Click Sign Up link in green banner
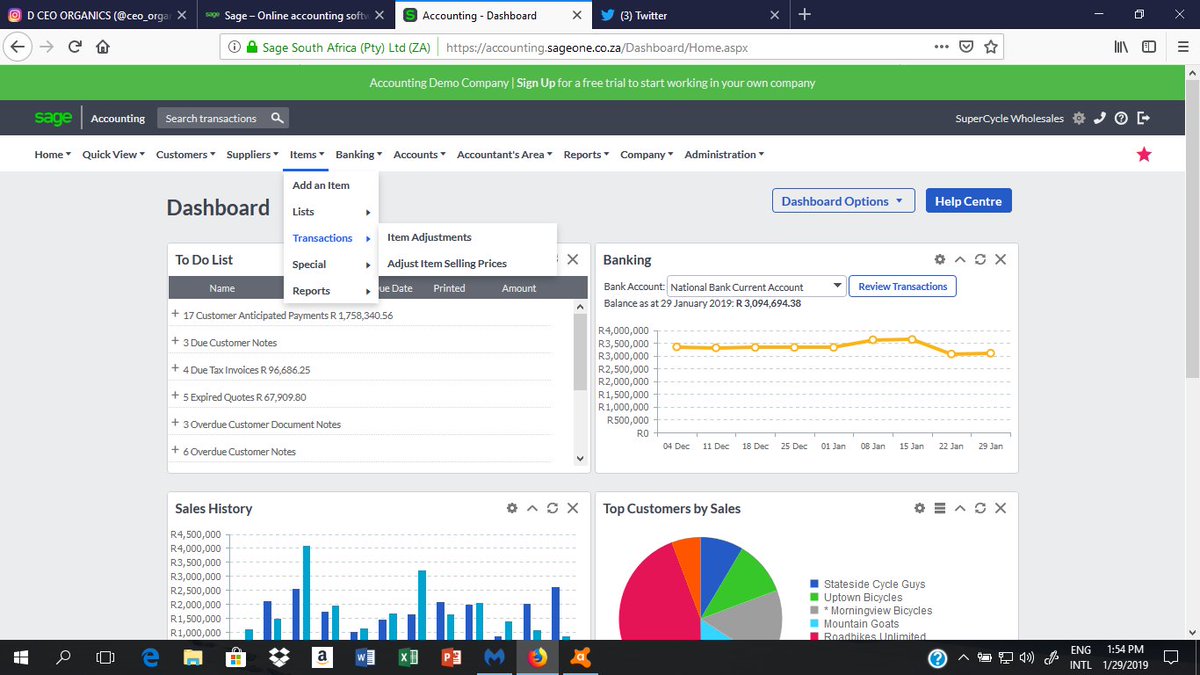The image size is (1200, 675). pyautogui.click(x=536, y=83)
